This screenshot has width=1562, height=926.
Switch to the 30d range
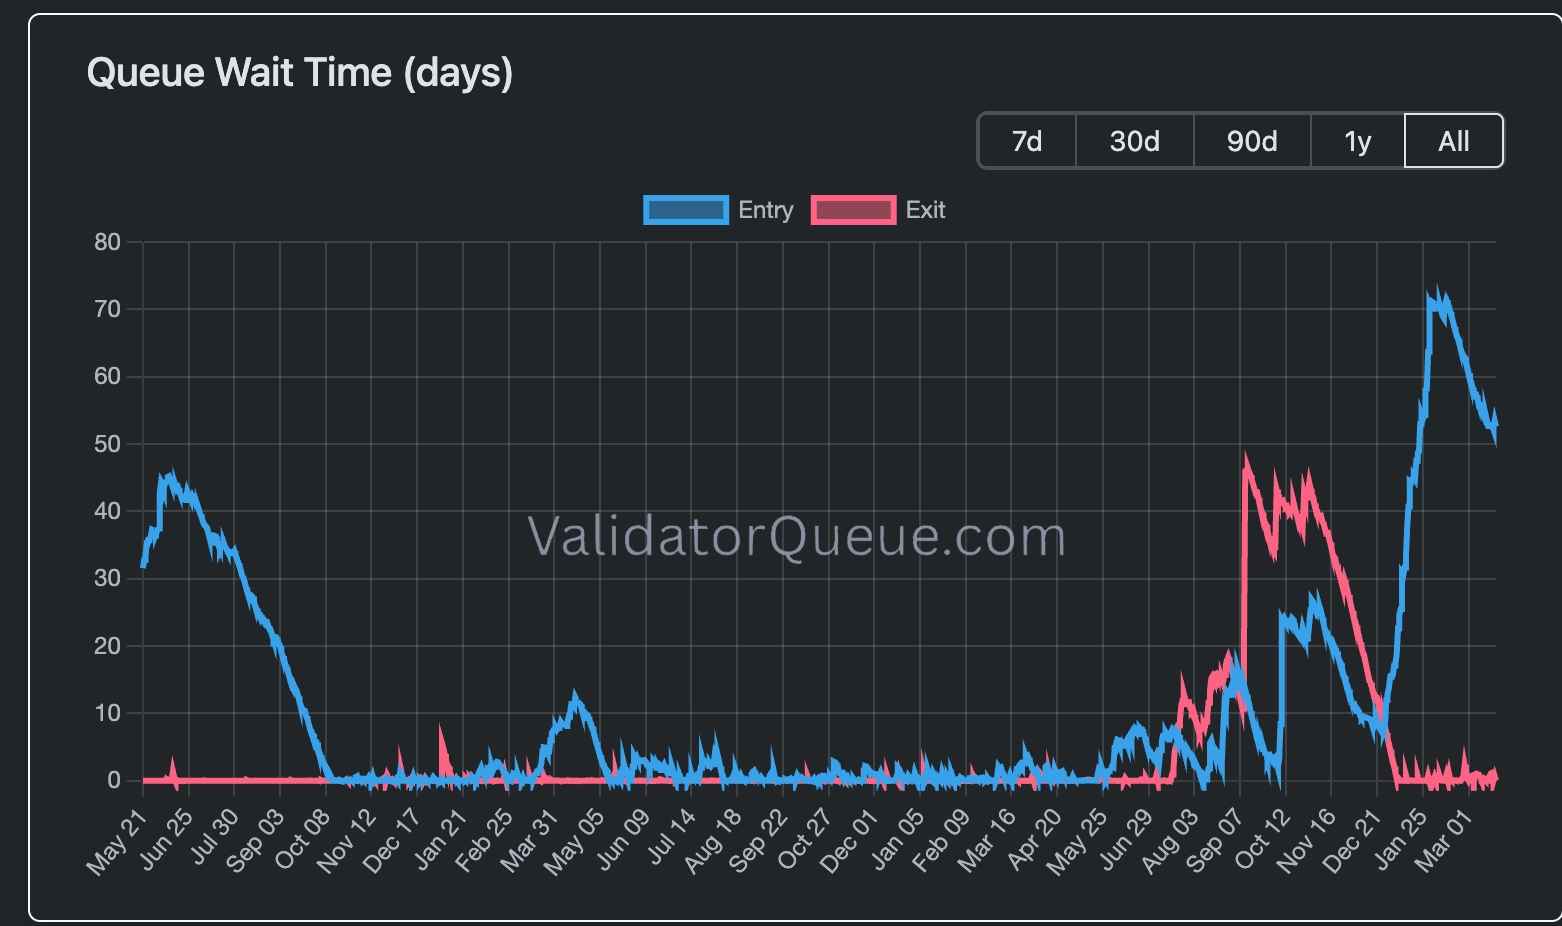[x=1134, y=141]
